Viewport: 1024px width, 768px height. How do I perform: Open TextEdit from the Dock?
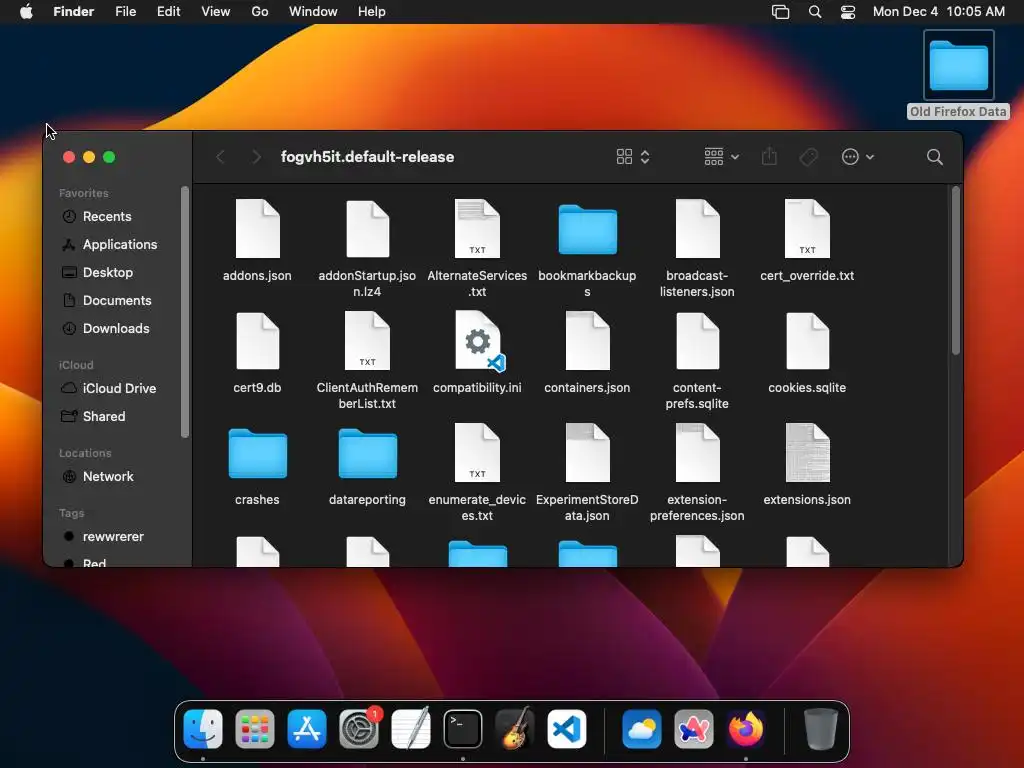click(411, 729)
